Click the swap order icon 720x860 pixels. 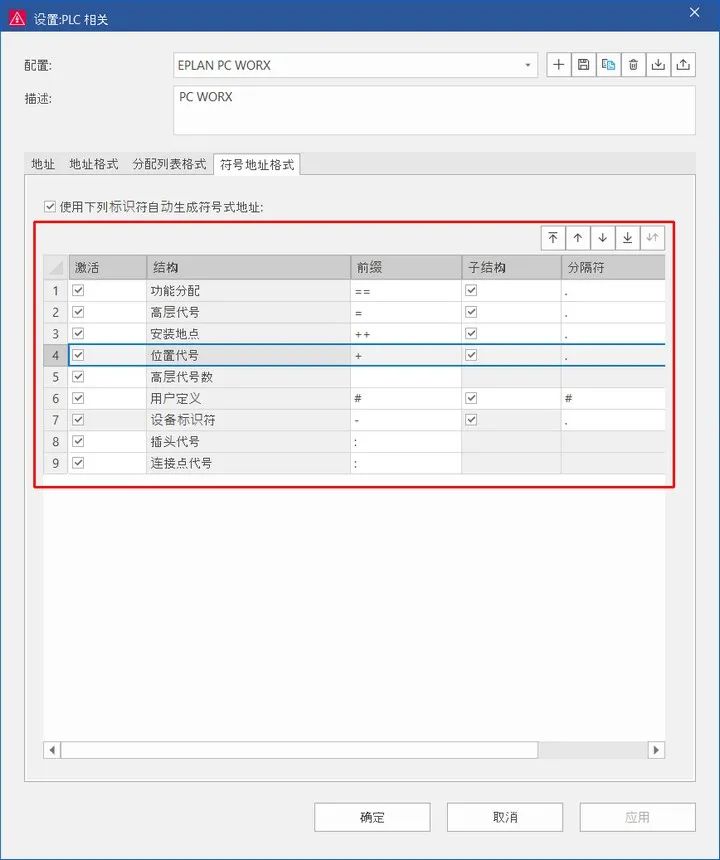[652, 238]
